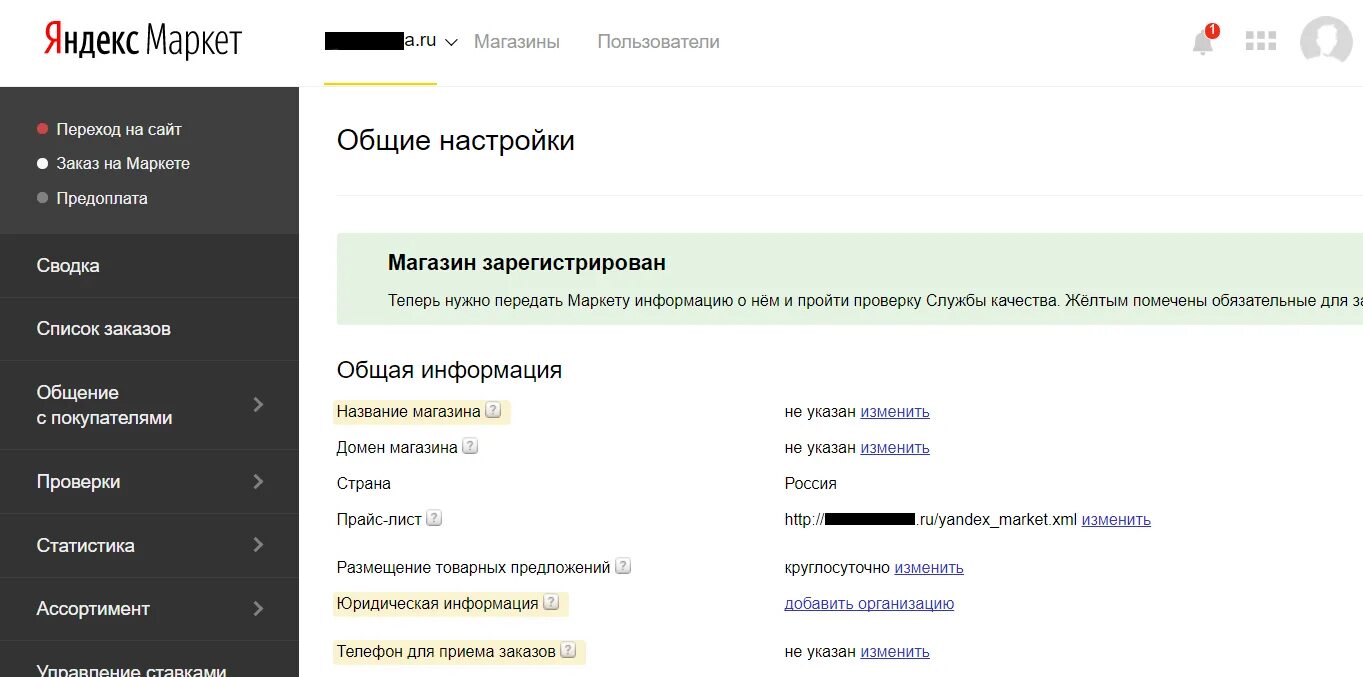The width and height of the screenshot is (1363, 677).
Task: Open the Yandex services grid icon
Action: 1261,41
